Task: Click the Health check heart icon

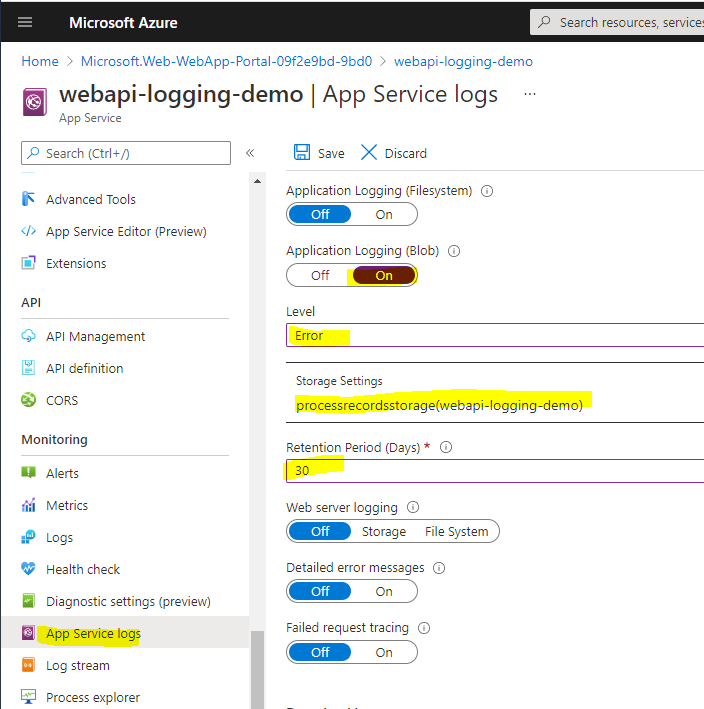Action: pos(28,568)
